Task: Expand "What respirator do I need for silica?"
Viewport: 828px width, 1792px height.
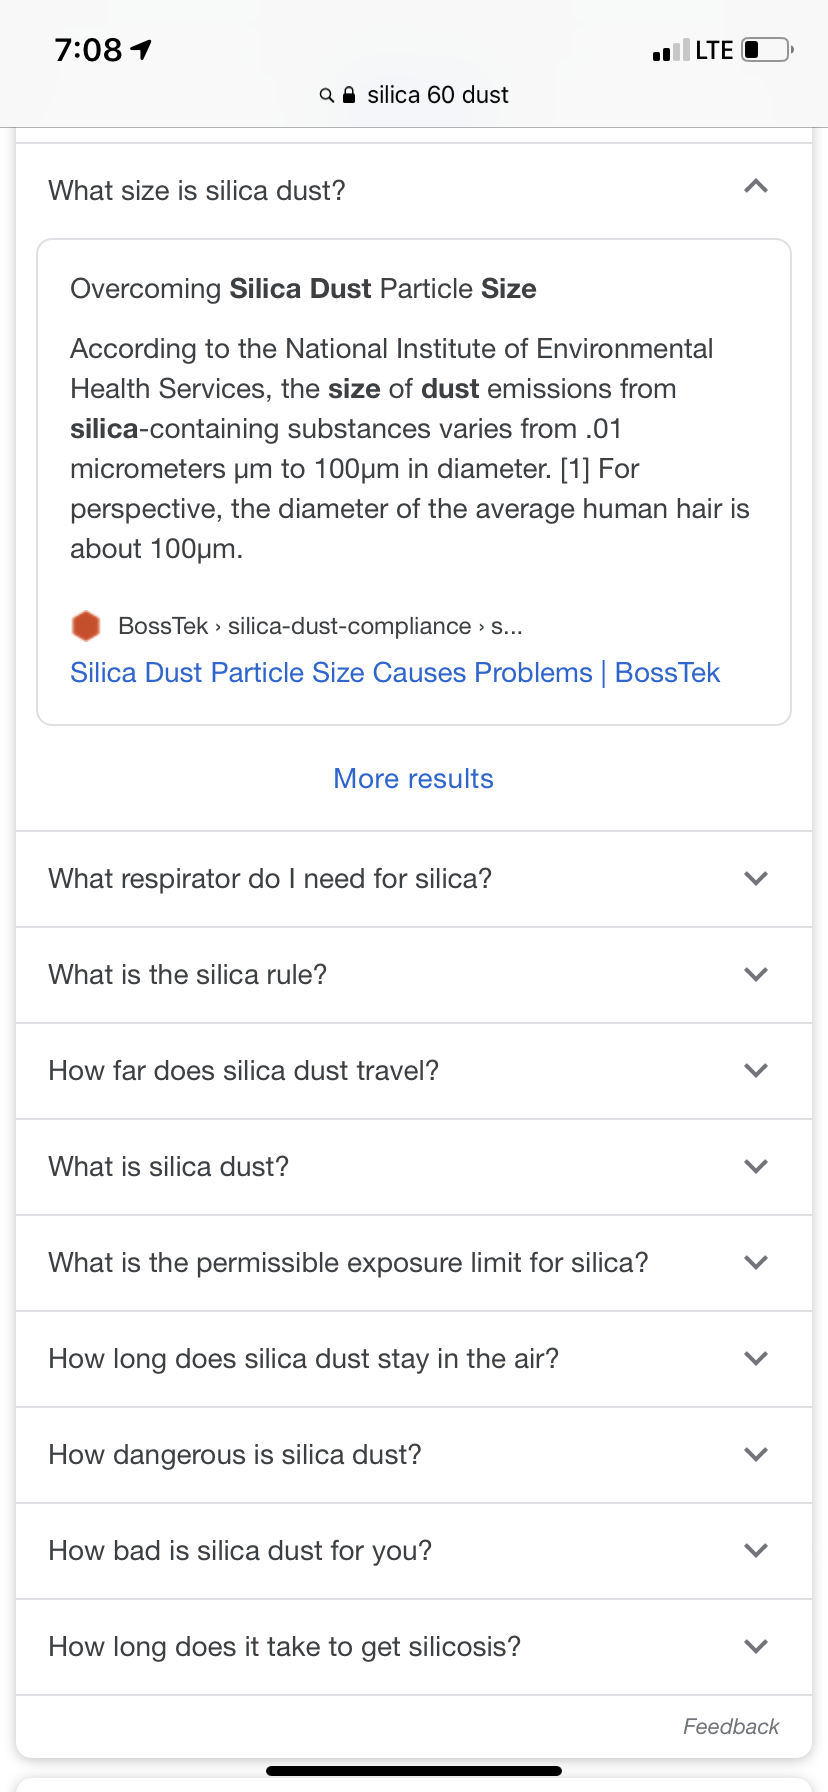Action: coord(756,879)
